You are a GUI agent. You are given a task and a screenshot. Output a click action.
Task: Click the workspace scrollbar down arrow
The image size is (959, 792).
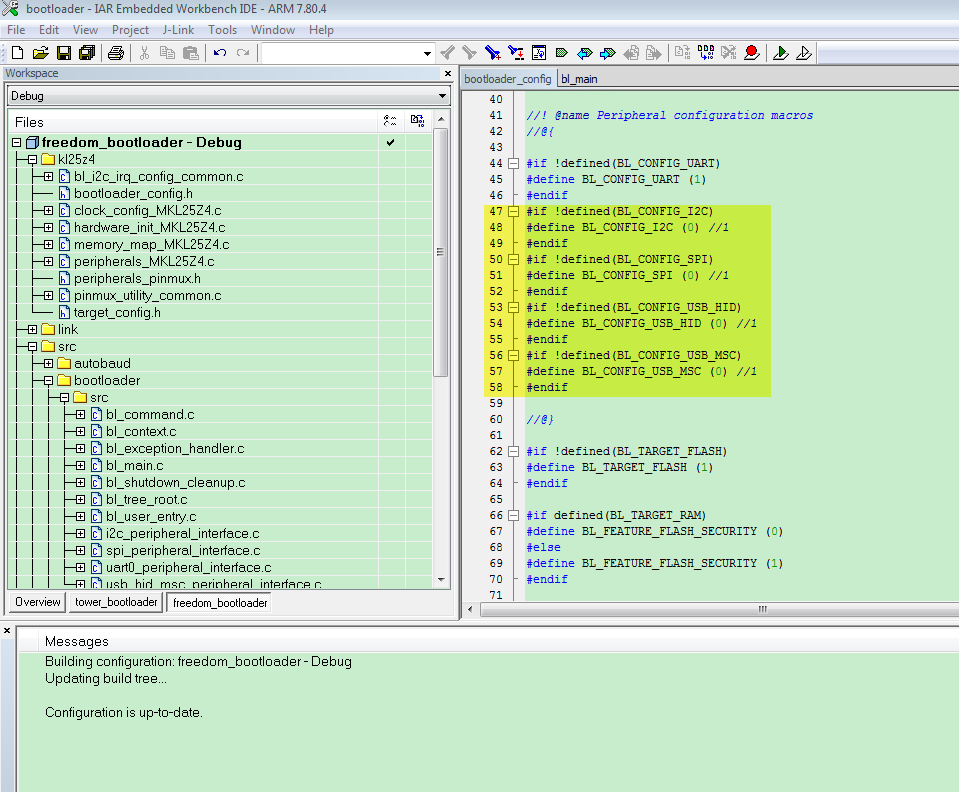click(441, 580)
